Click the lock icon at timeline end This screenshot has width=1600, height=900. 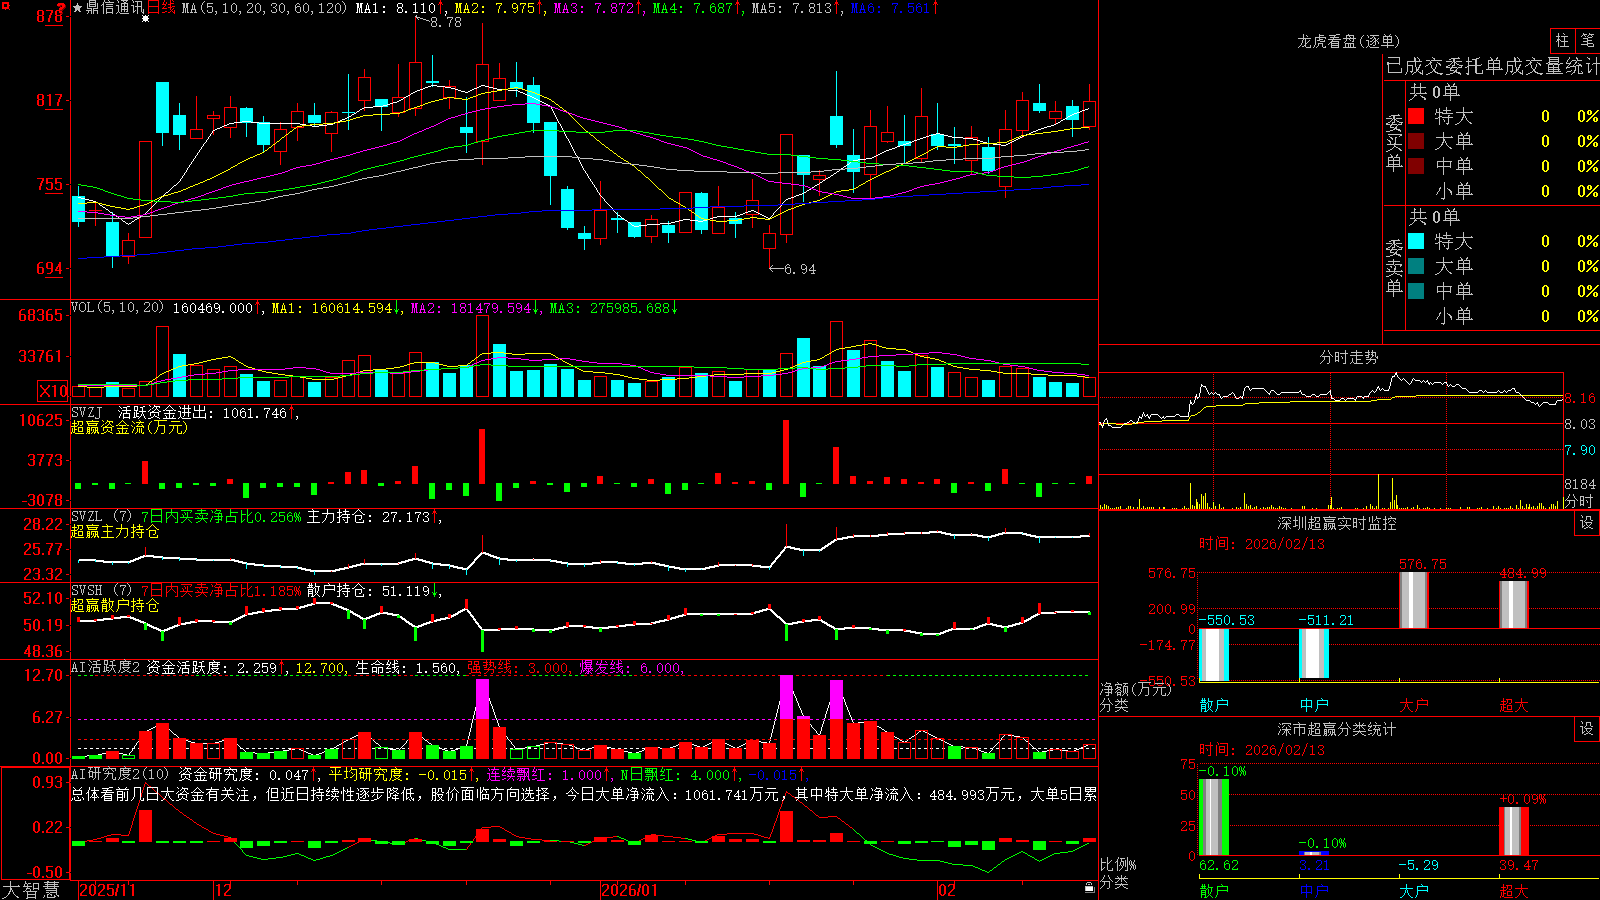1089,888
